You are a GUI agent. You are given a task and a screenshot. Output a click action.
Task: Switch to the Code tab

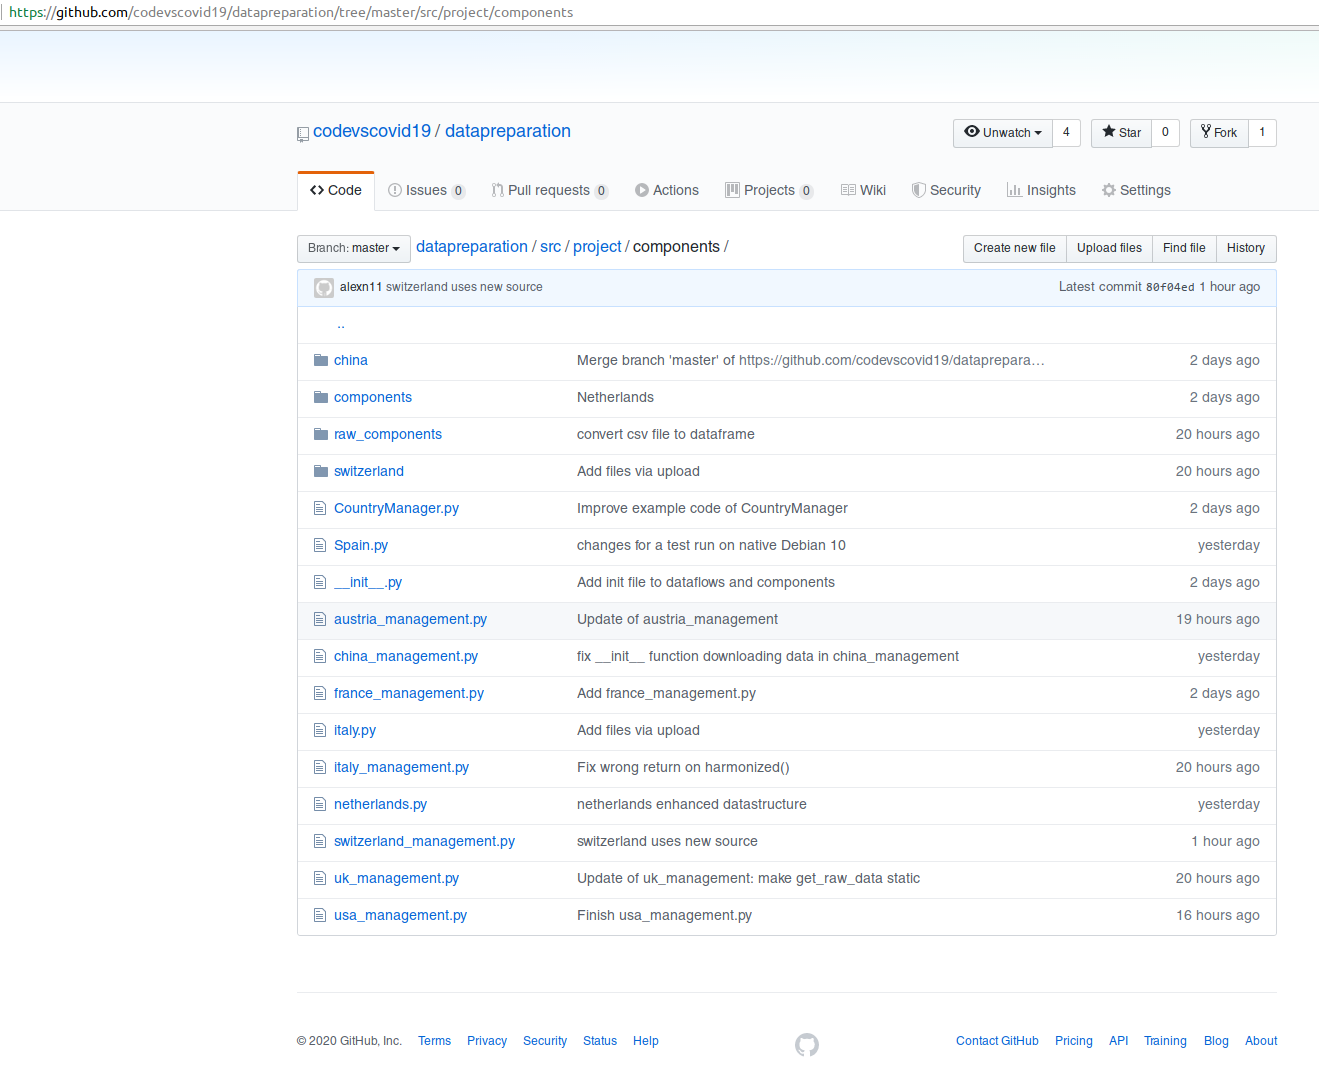tap(336, 190)
